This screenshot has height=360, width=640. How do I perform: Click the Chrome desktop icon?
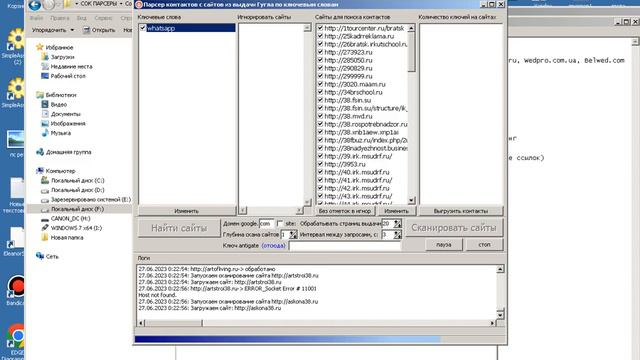[x=16, y=336]
